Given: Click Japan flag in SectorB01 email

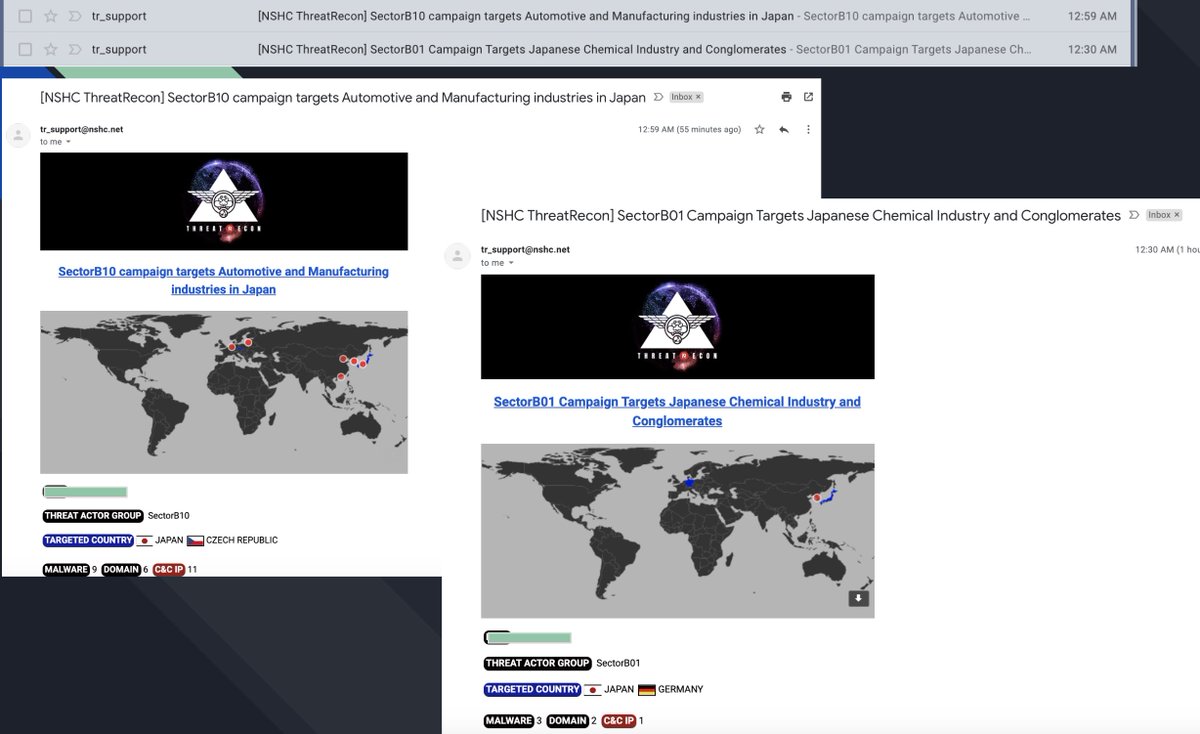Looking at the screenshot, I should point(592,689).
